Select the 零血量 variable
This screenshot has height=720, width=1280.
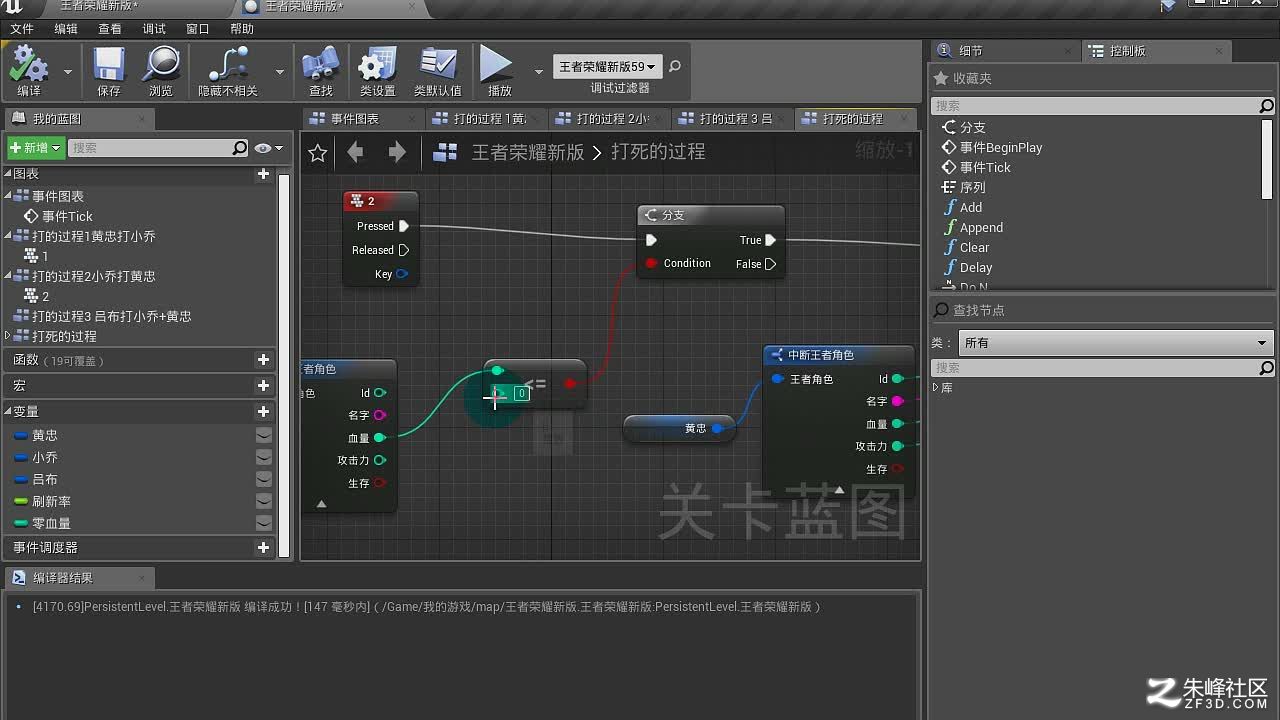click(x=51, y=523)
